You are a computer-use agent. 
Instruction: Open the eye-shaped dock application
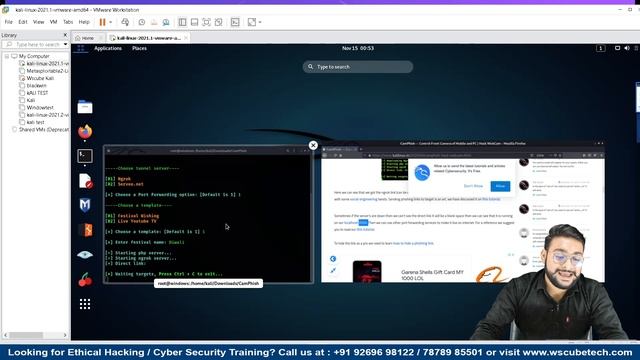click(x=85, y=255)
